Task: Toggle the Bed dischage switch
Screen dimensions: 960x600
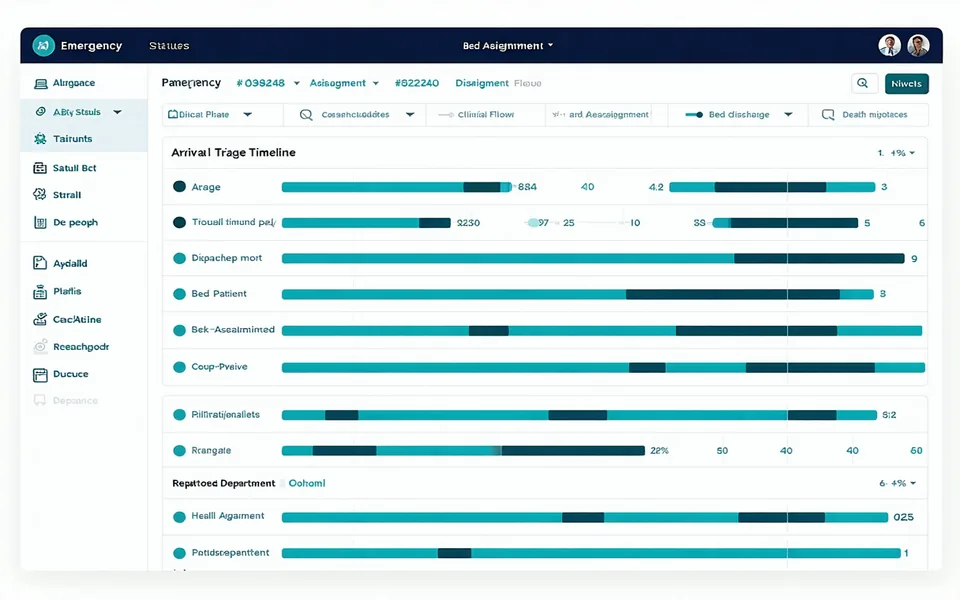Action: coord(694,114)
